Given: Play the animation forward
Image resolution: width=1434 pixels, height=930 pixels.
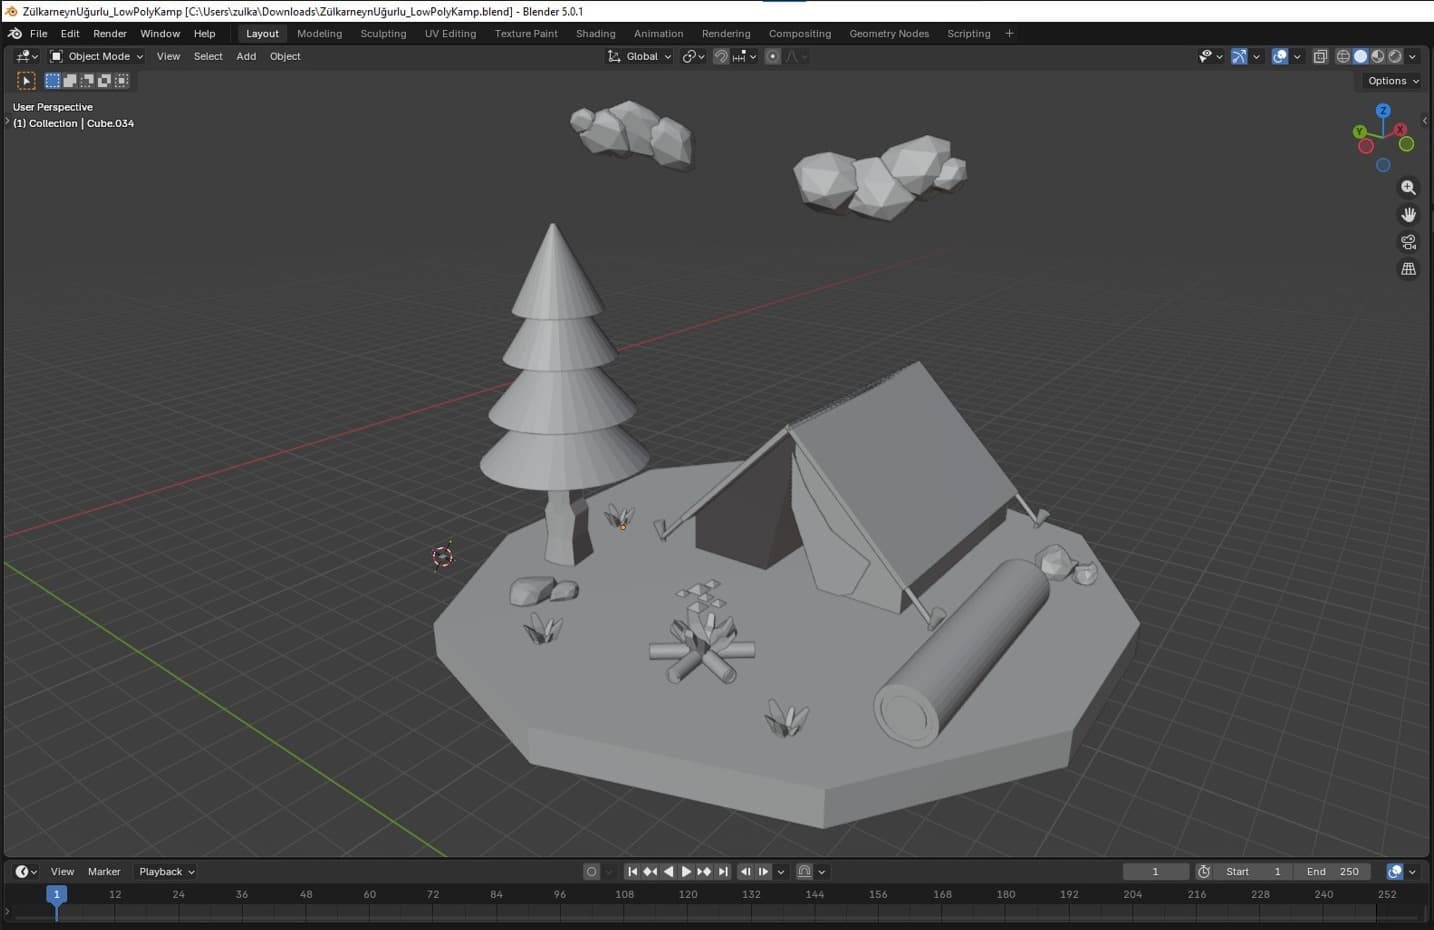Looking at the screenshot, I should coord(686,871).
